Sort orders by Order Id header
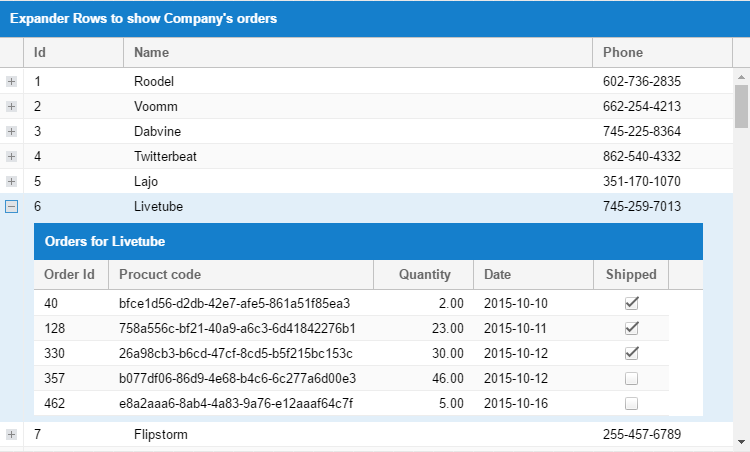 (71, 275)
